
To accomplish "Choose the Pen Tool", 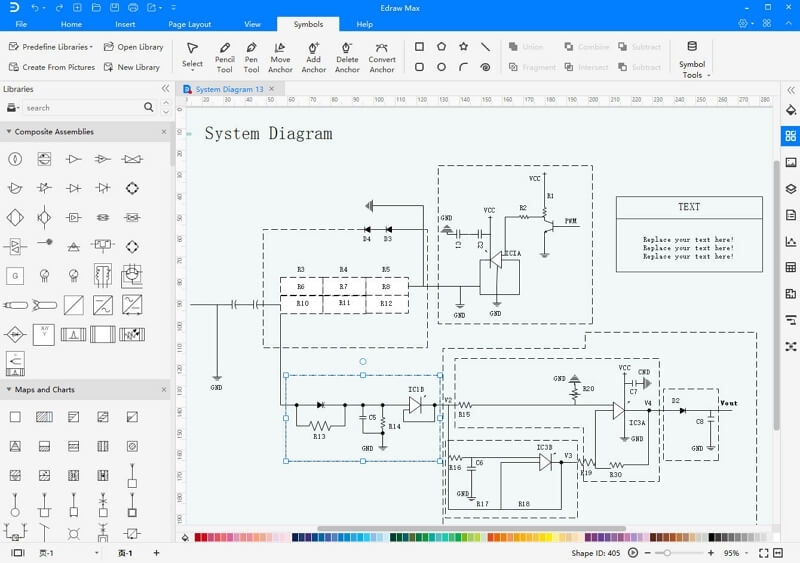I will [x=252, y=56].
